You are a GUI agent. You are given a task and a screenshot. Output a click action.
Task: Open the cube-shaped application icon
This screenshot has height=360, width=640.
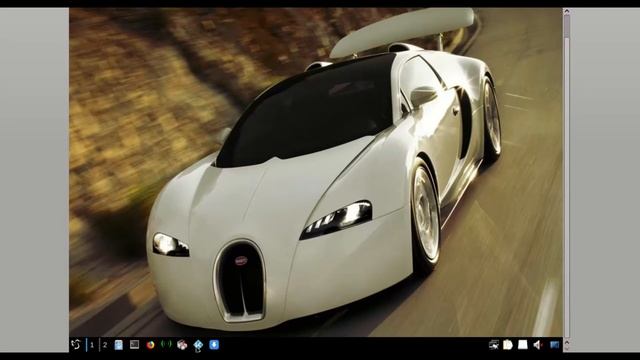click(182, 345)
